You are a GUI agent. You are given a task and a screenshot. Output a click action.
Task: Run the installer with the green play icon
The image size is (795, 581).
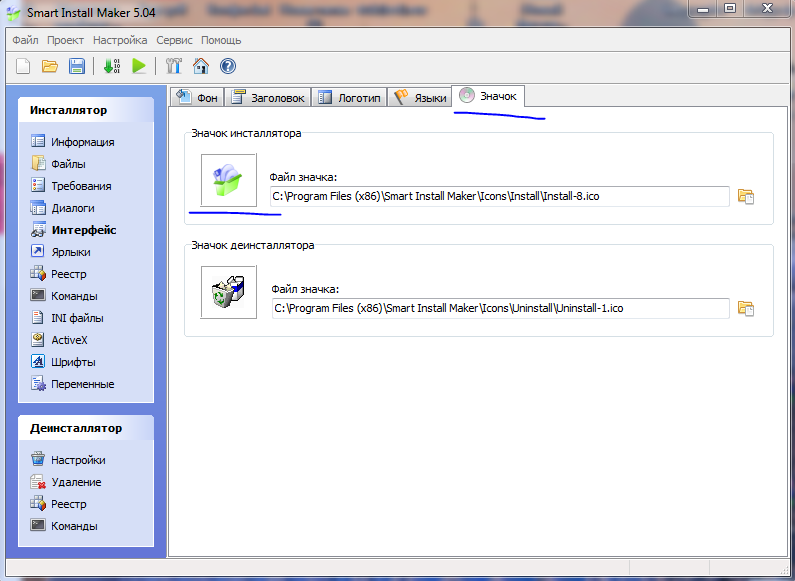click(139, 66)
